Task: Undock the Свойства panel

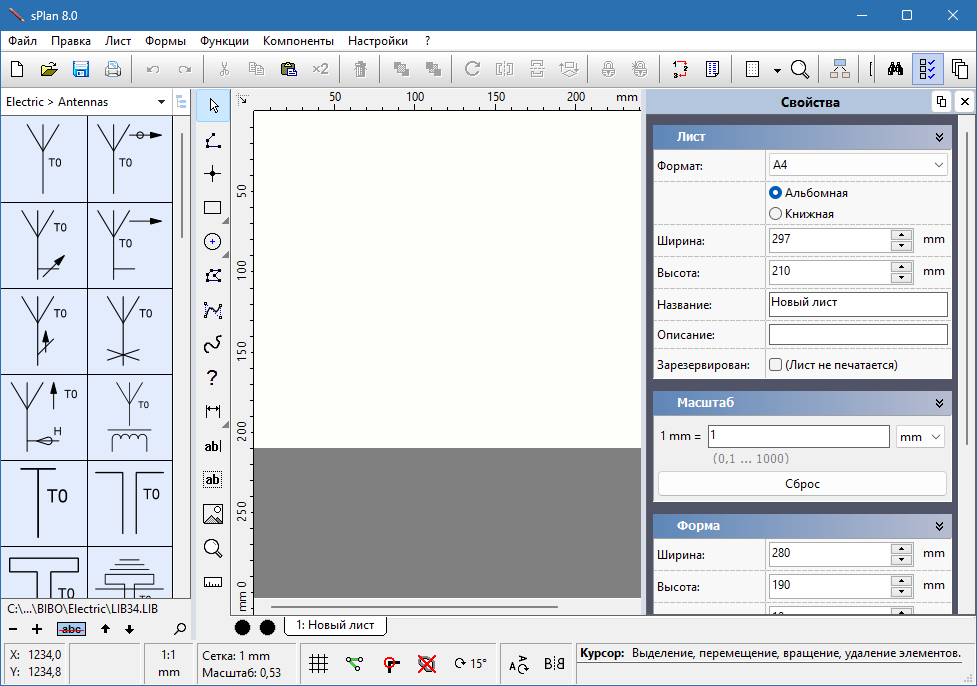Action: 941,102
